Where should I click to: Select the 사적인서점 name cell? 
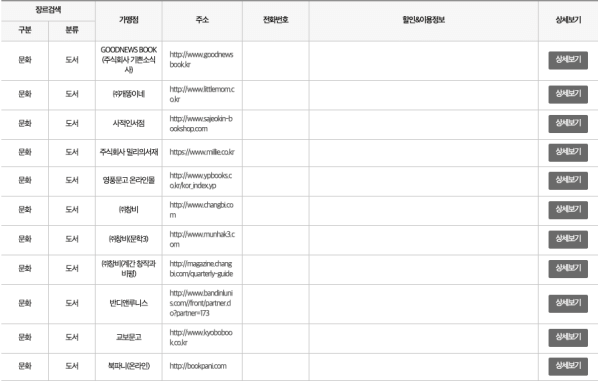point(129,124)
